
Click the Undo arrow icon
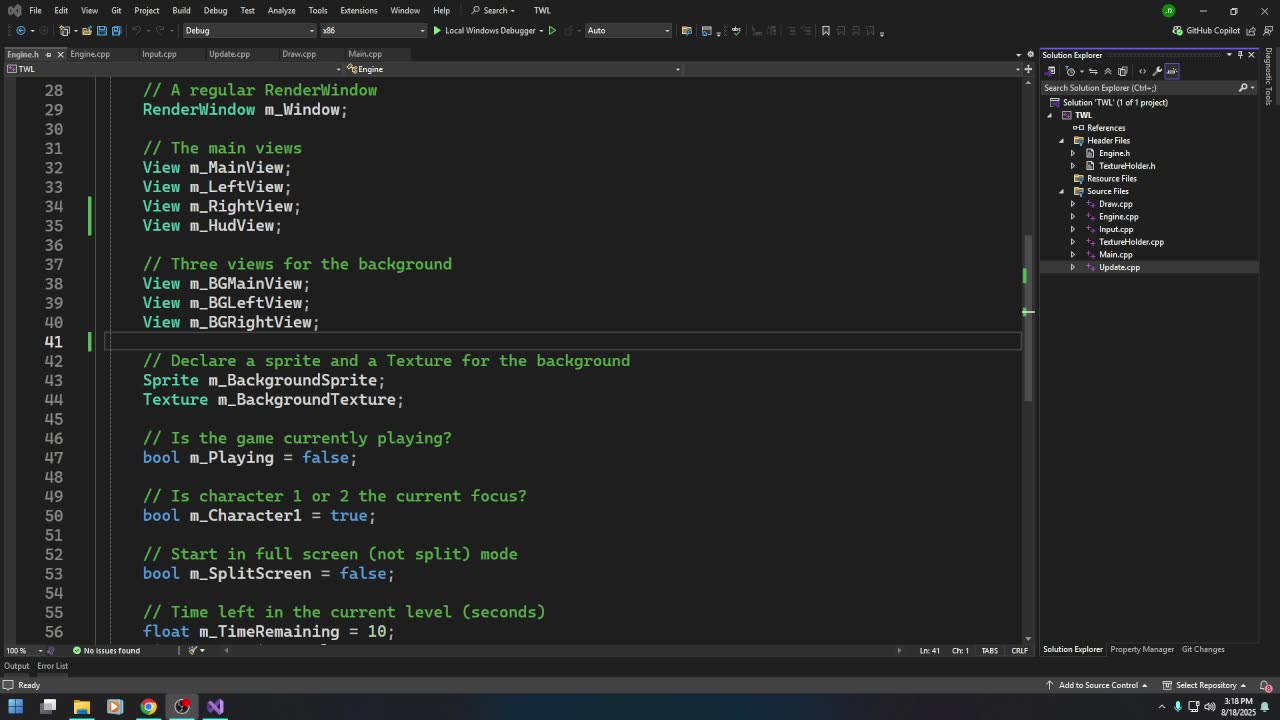point(136,30)
